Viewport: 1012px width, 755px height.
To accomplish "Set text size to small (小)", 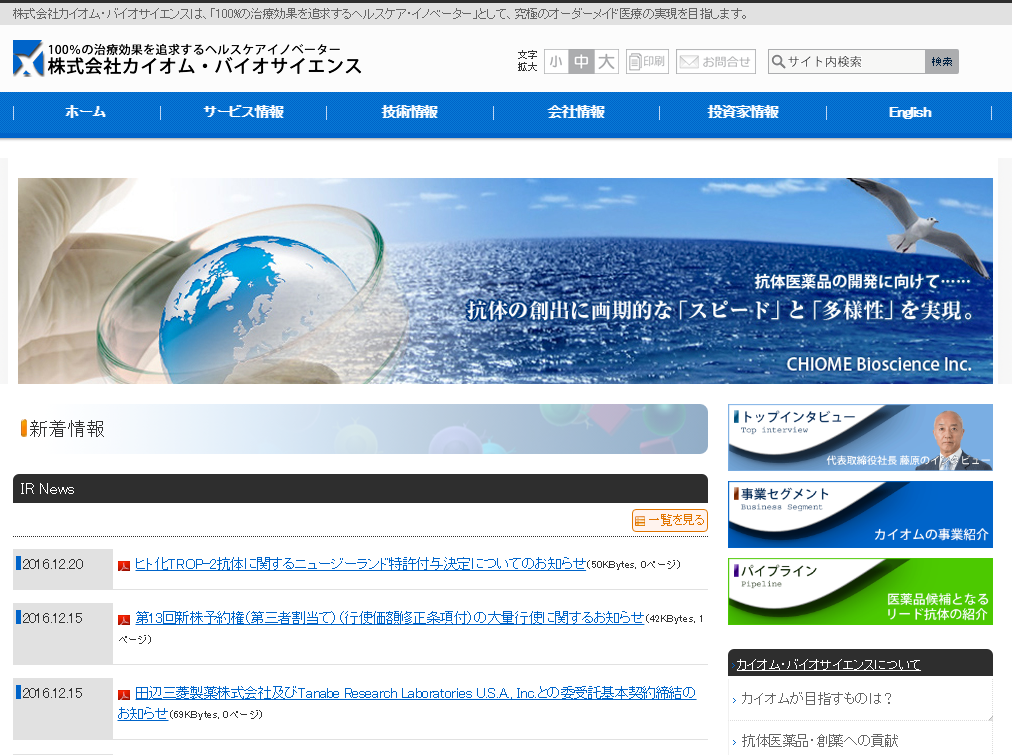I will click(x=556, y=61).
